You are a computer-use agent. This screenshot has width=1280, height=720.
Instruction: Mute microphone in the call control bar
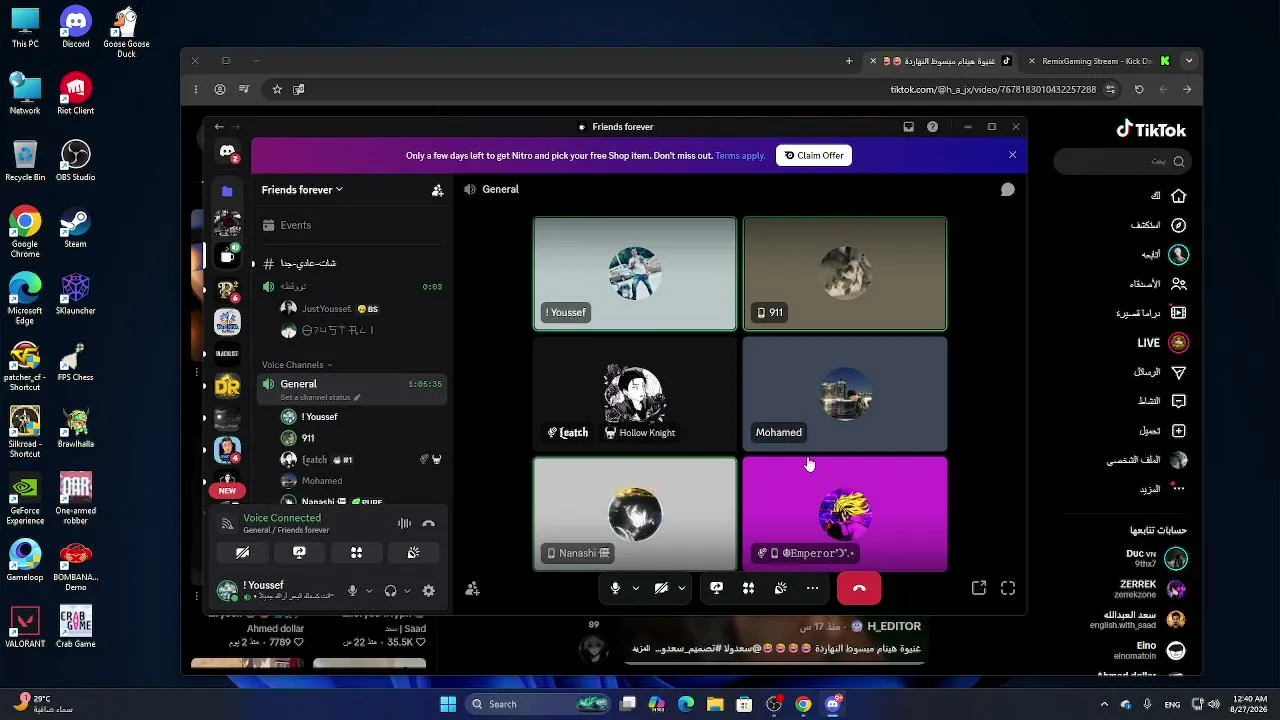[616, 588]
